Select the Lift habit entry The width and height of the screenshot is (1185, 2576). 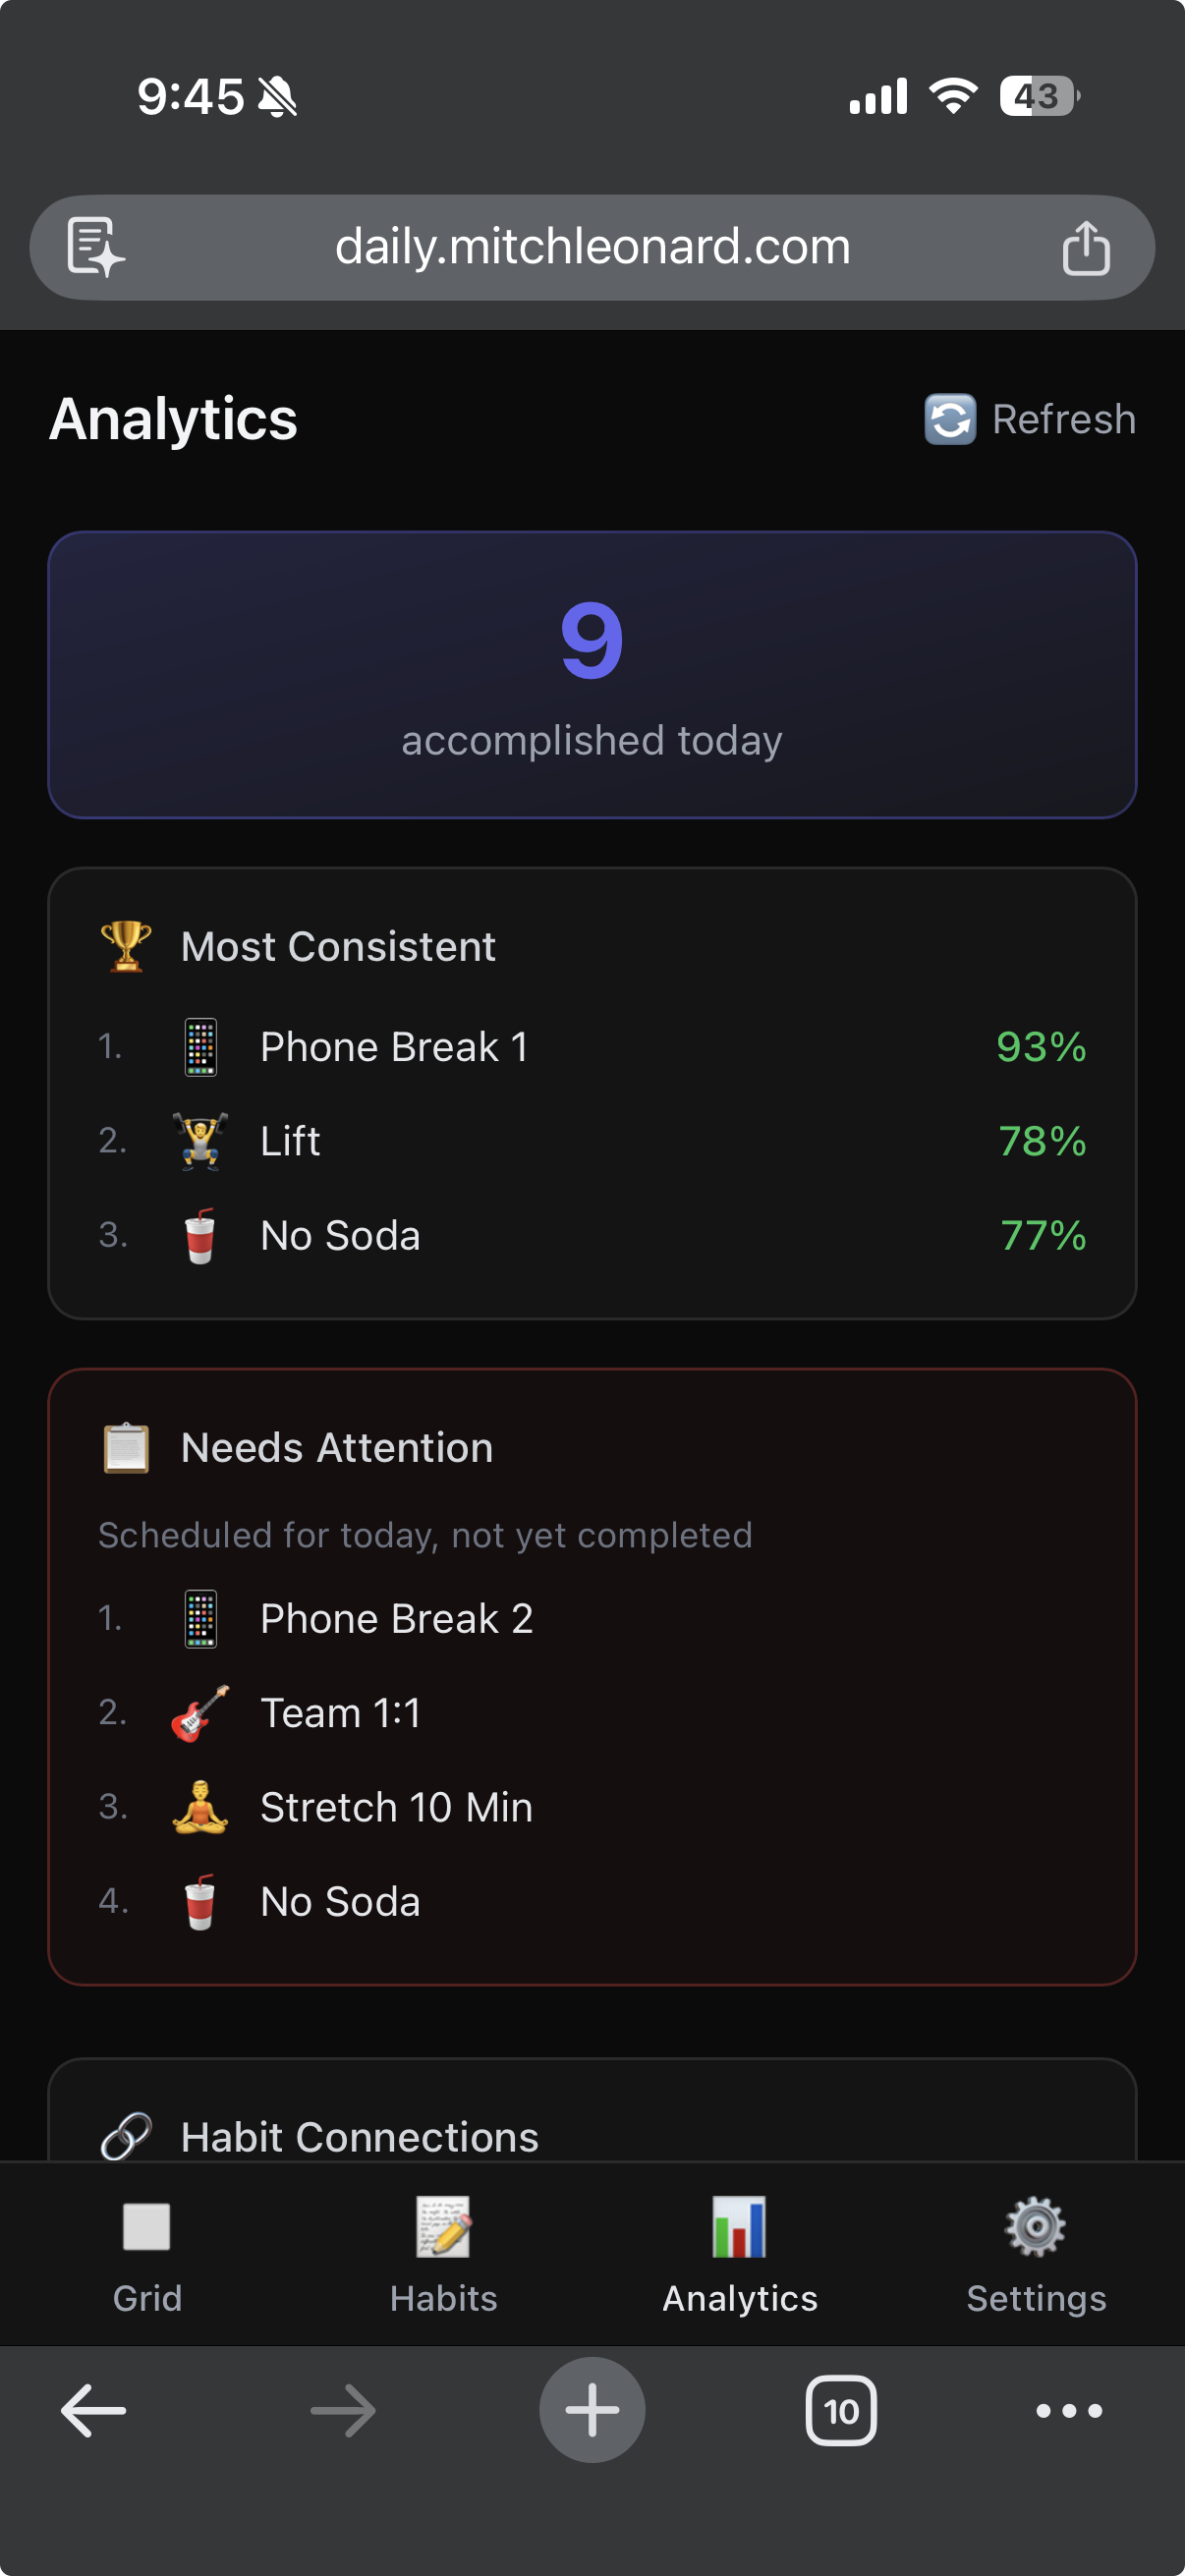coord(592,1141)
